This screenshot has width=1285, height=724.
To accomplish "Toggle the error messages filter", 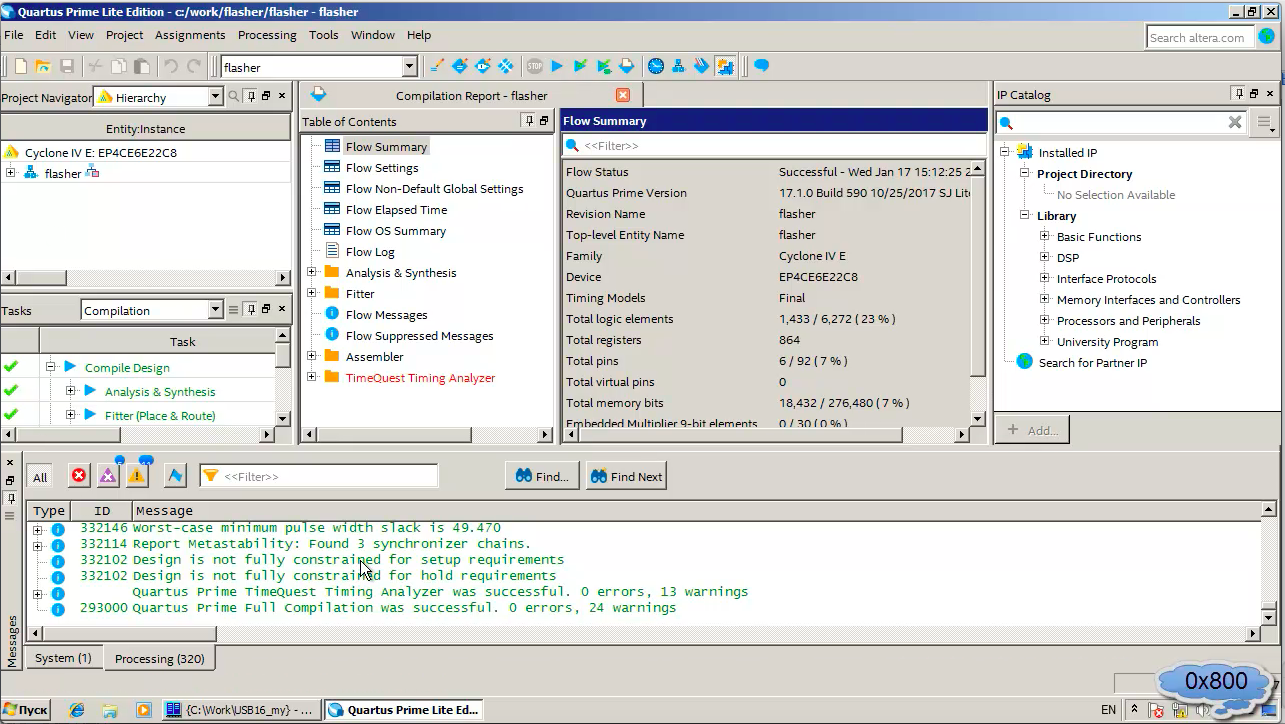I will (79, 476).
